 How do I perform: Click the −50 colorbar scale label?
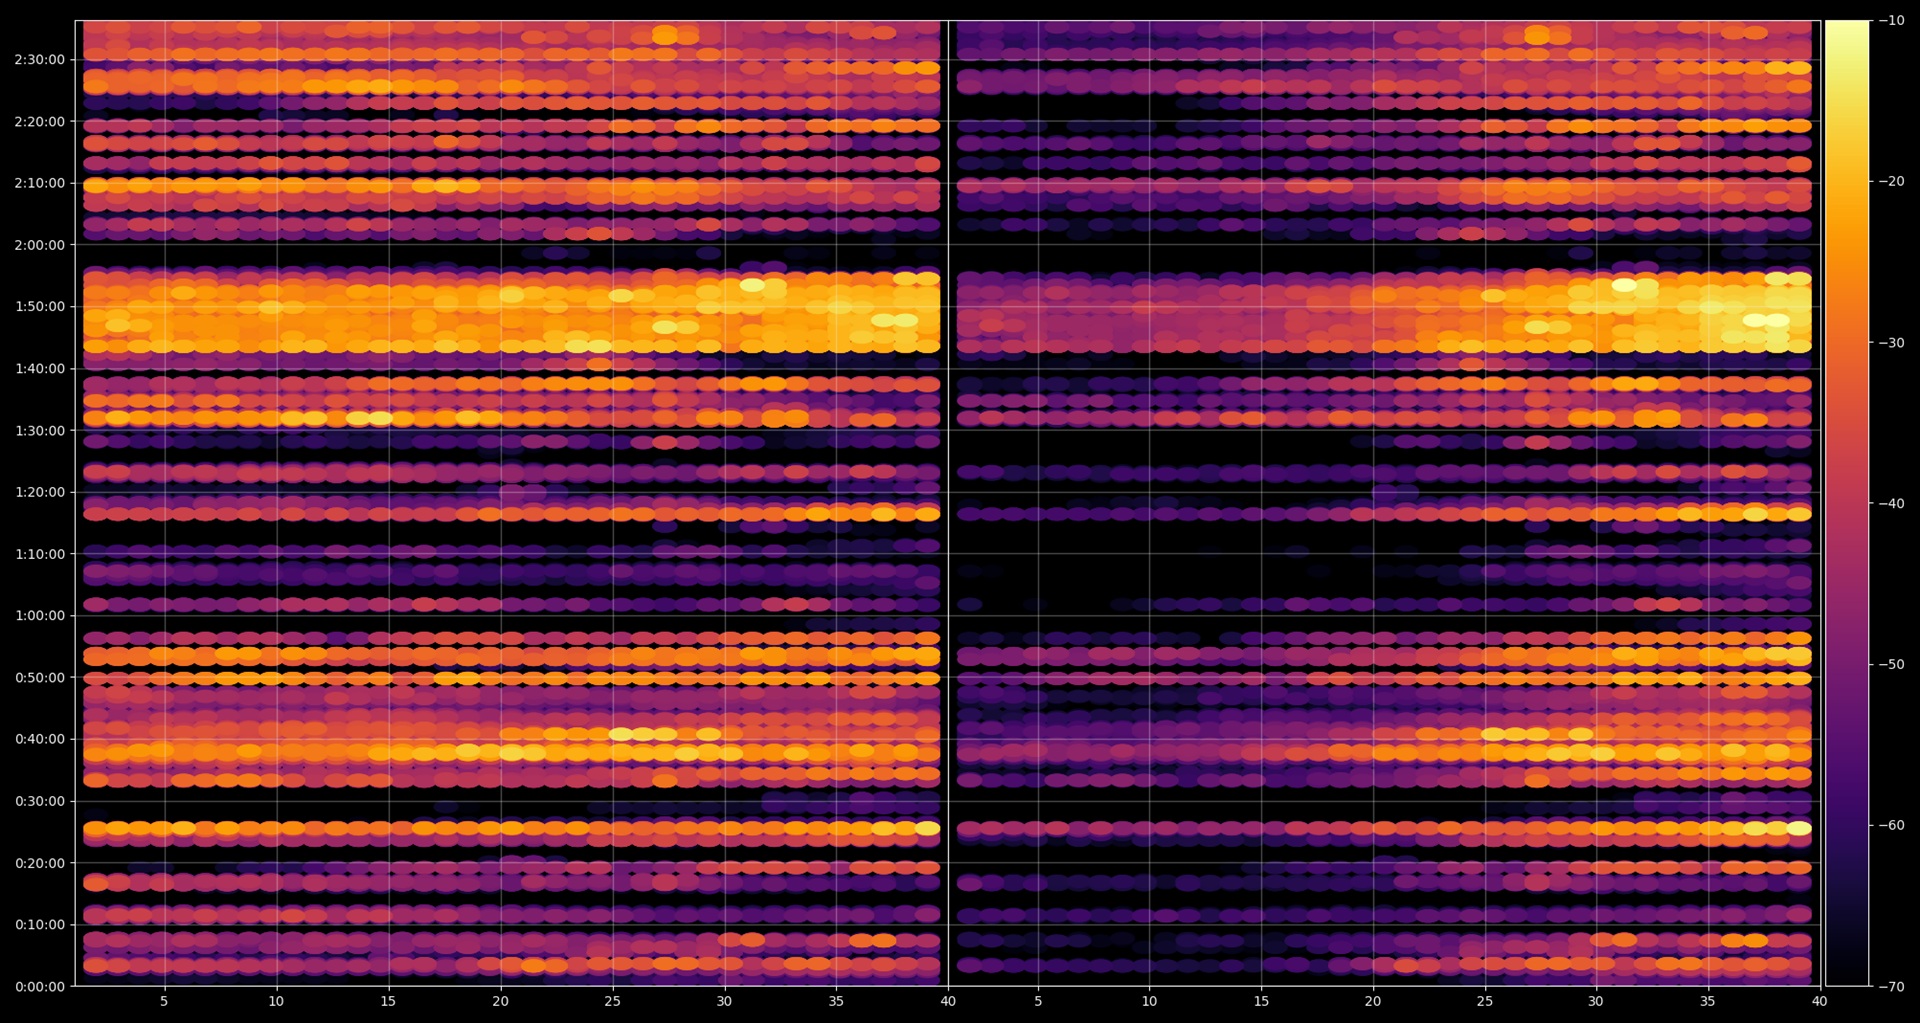point(1892,664)
